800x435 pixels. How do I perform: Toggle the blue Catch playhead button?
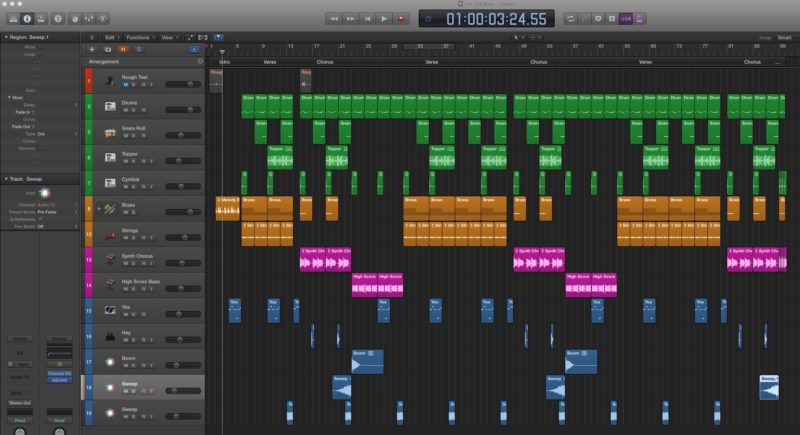[x=218, y=37]
